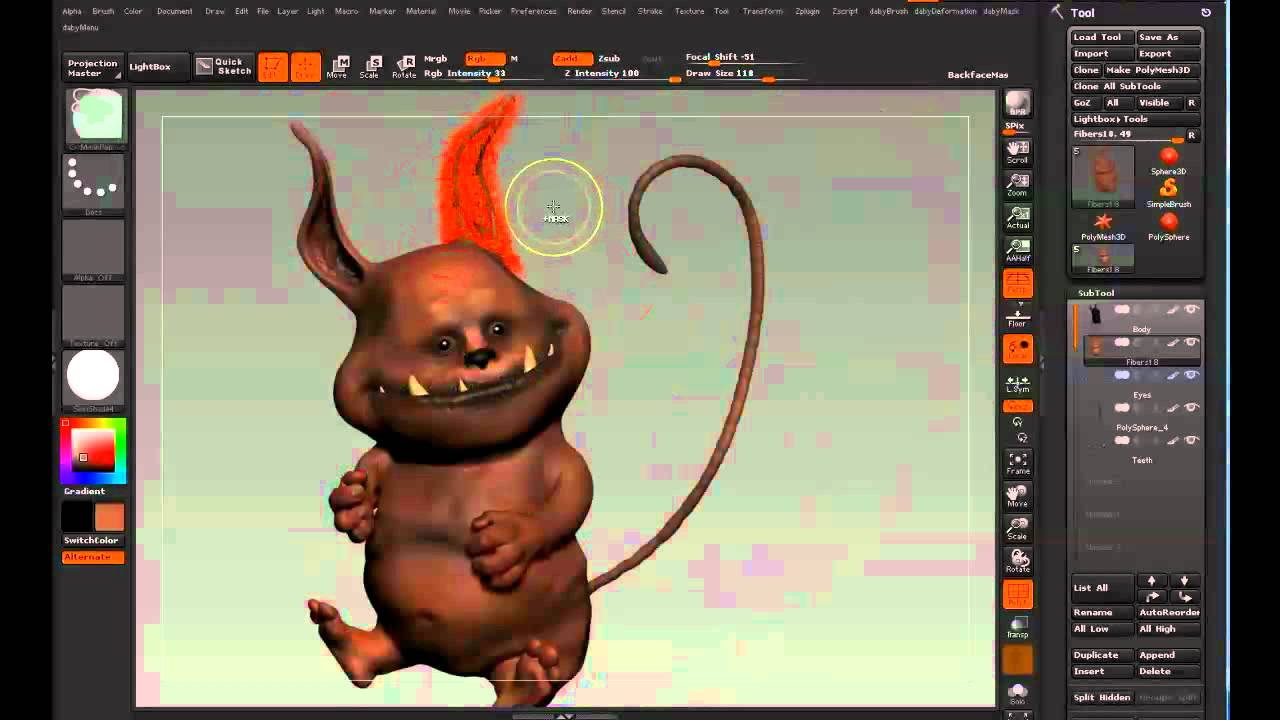Enable Mrgb paint mode
This screenshot has width=1280, height=720.
(435, 59)
